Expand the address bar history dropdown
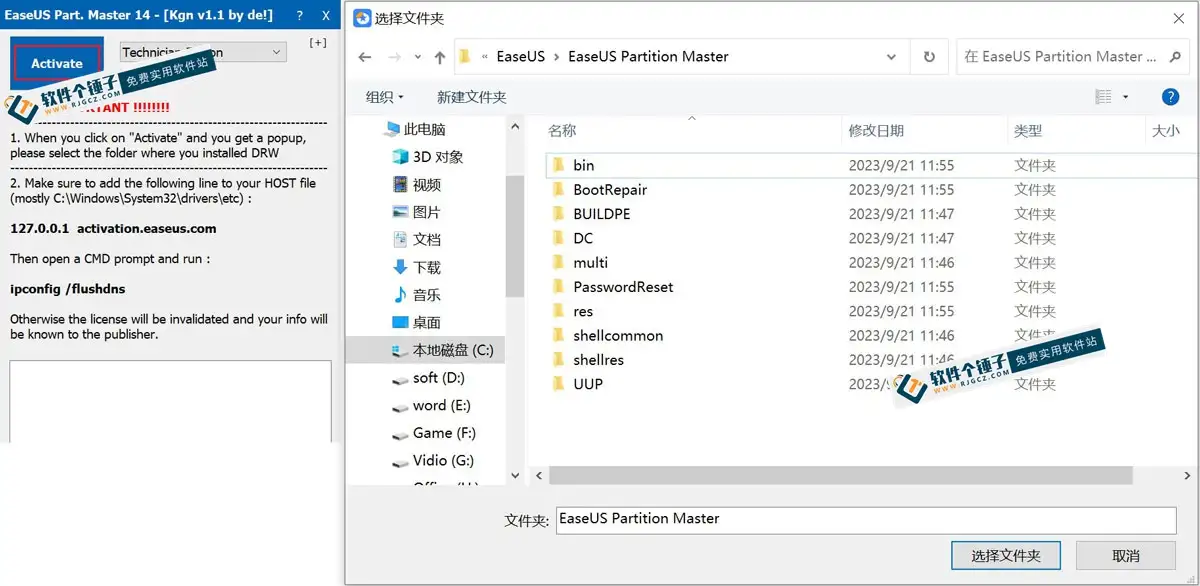Screen dimensions: 1200x586 [891, 57]
